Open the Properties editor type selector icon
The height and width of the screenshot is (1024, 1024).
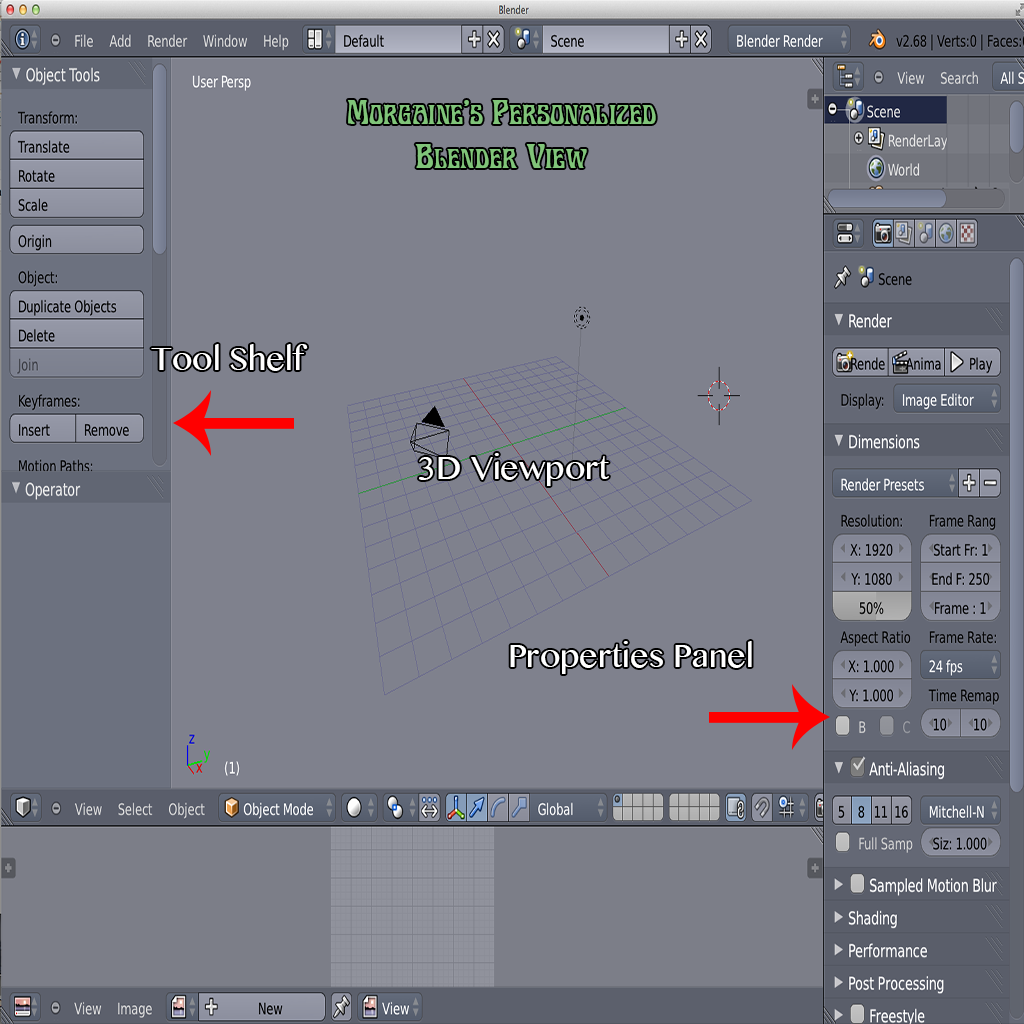tap(848, 233)
